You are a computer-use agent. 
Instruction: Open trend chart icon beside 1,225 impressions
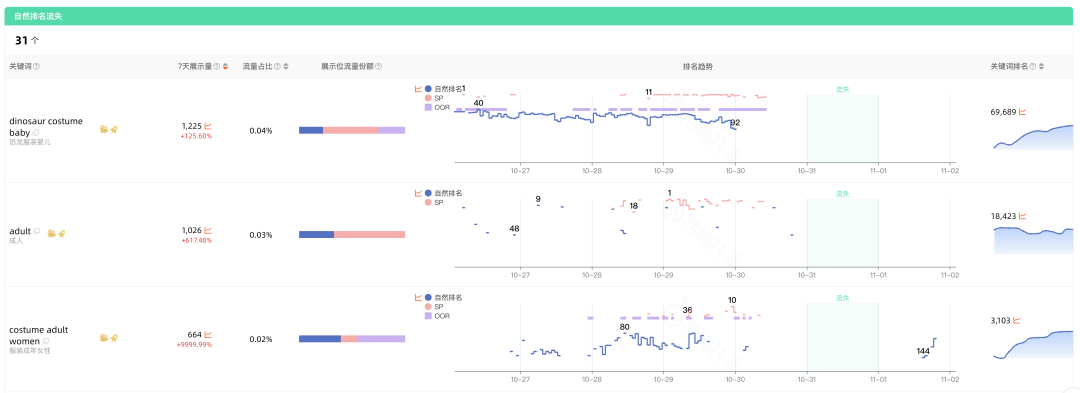click(x=207, y=126)
